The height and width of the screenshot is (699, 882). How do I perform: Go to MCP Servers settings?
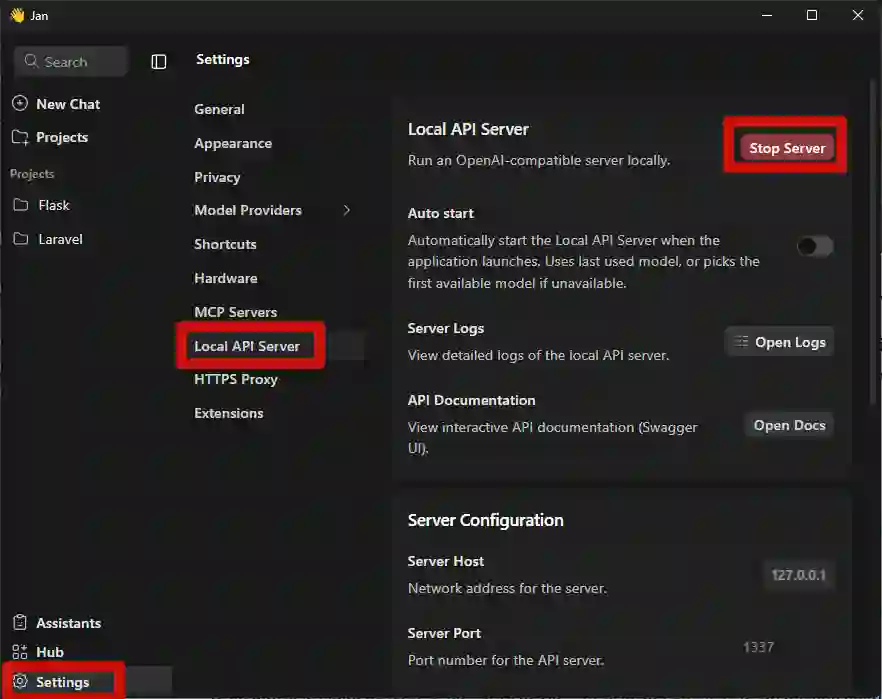pos(235,312)
